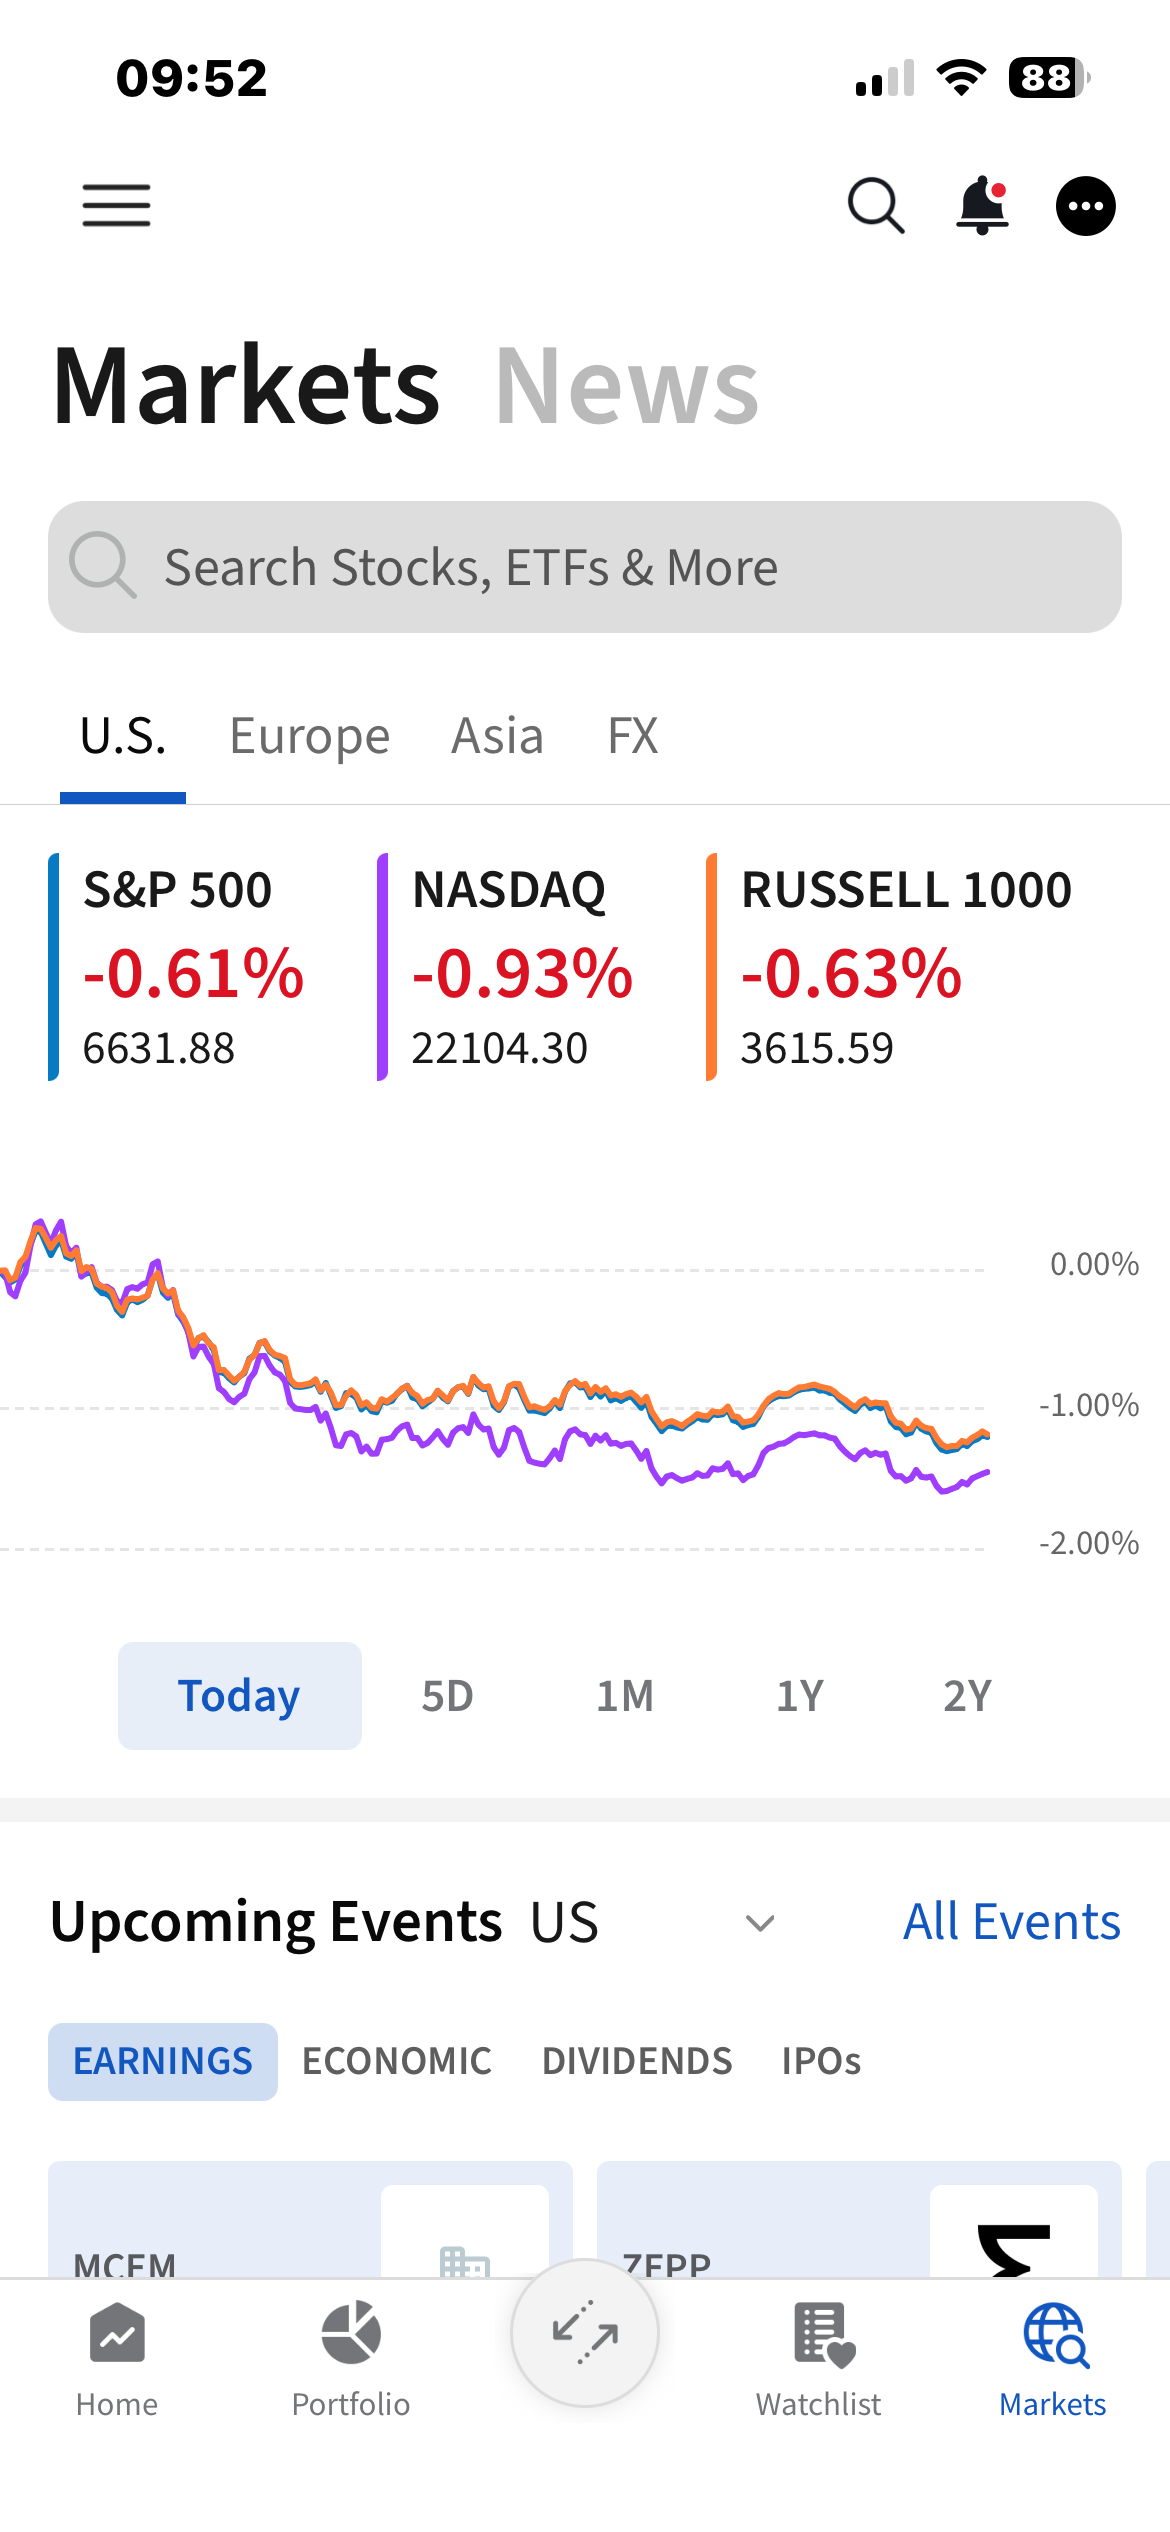Tap the Search Stocks, ETFs & More field

pyautogui.click(x=585, y=566)
